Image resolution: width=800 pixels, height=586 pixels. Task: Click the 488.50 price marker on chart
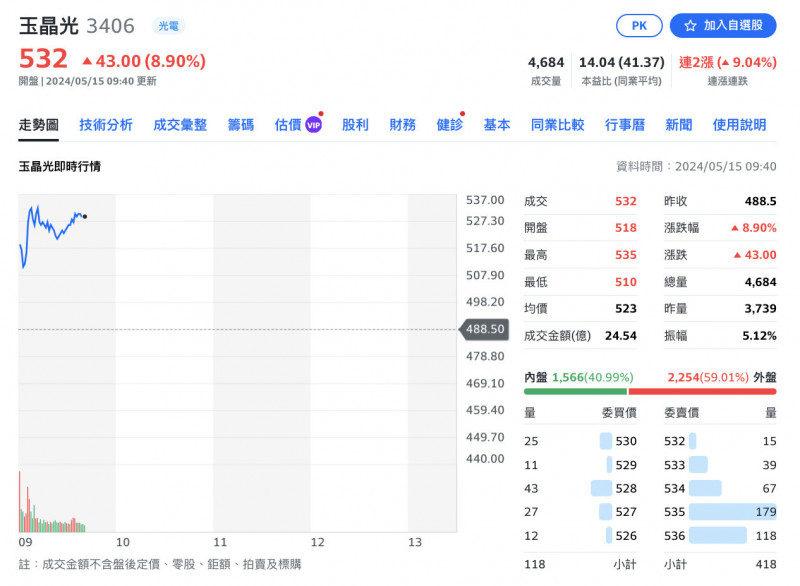[484, 328]
